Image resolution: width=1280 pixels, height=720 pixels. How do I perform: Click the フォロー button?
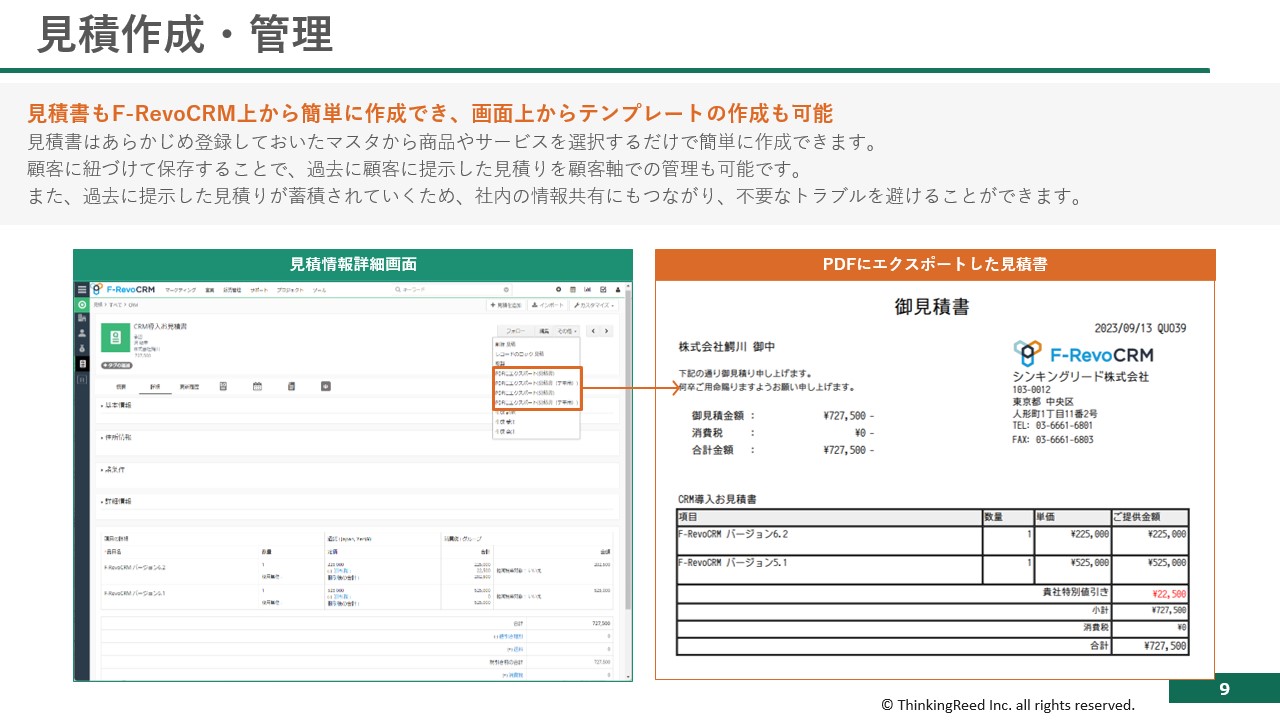click(515, 331)
